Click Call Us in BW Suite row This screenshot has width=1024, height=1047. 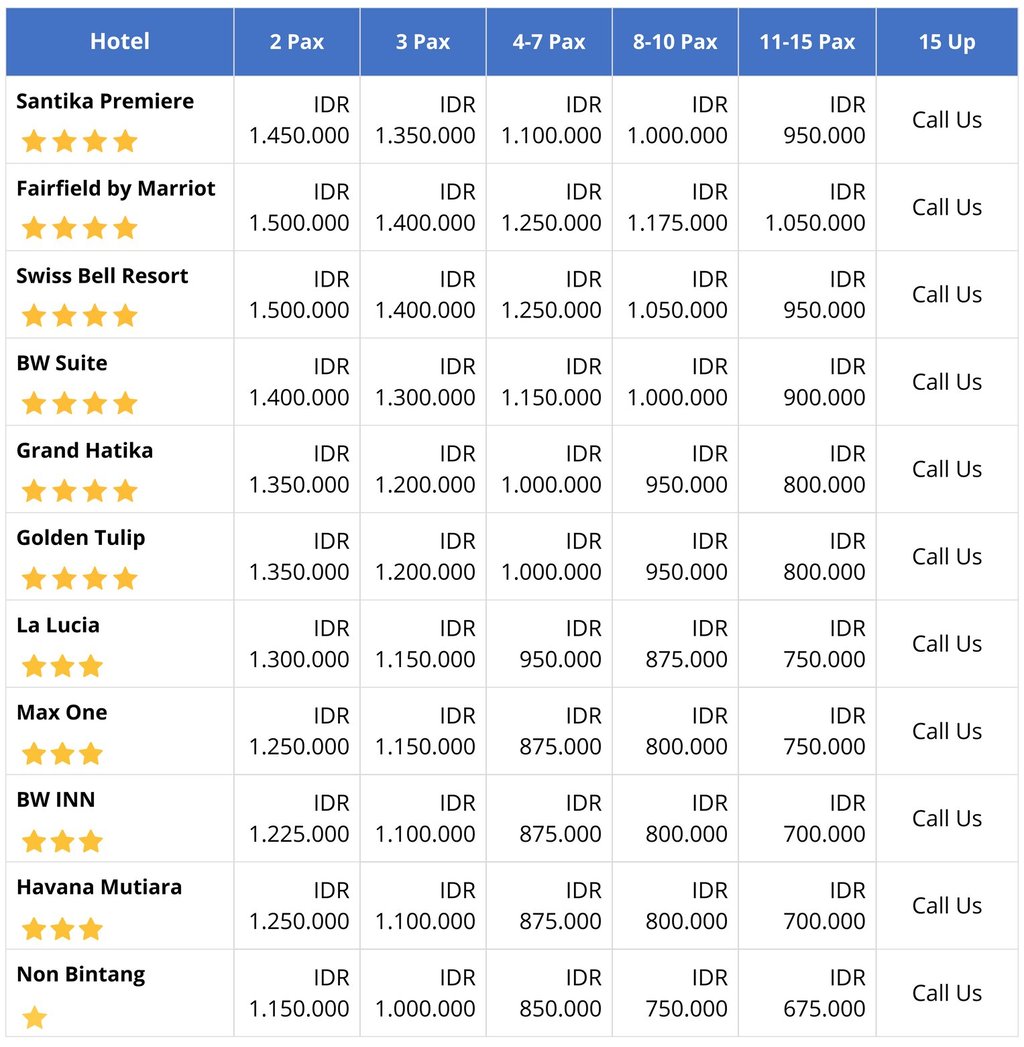[x=947, y=382]
